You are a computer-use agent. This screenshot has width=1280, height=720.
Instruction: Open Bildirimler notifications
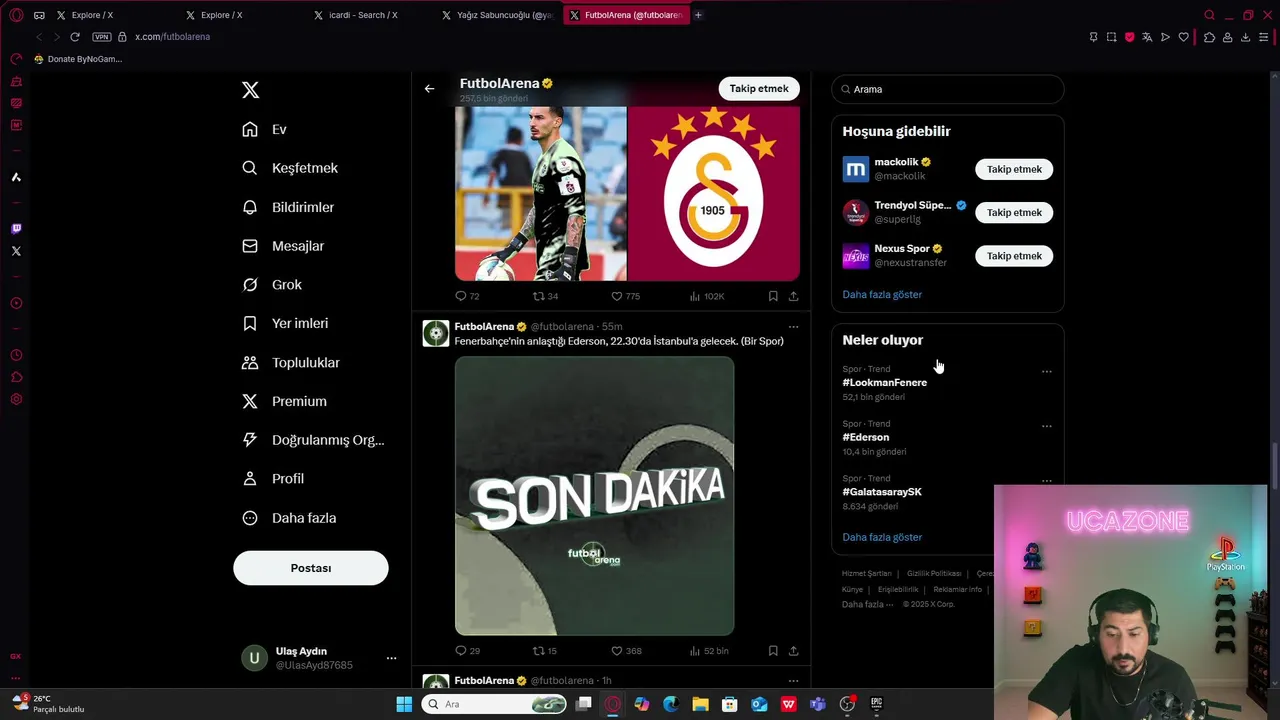[x=288, y=207]
